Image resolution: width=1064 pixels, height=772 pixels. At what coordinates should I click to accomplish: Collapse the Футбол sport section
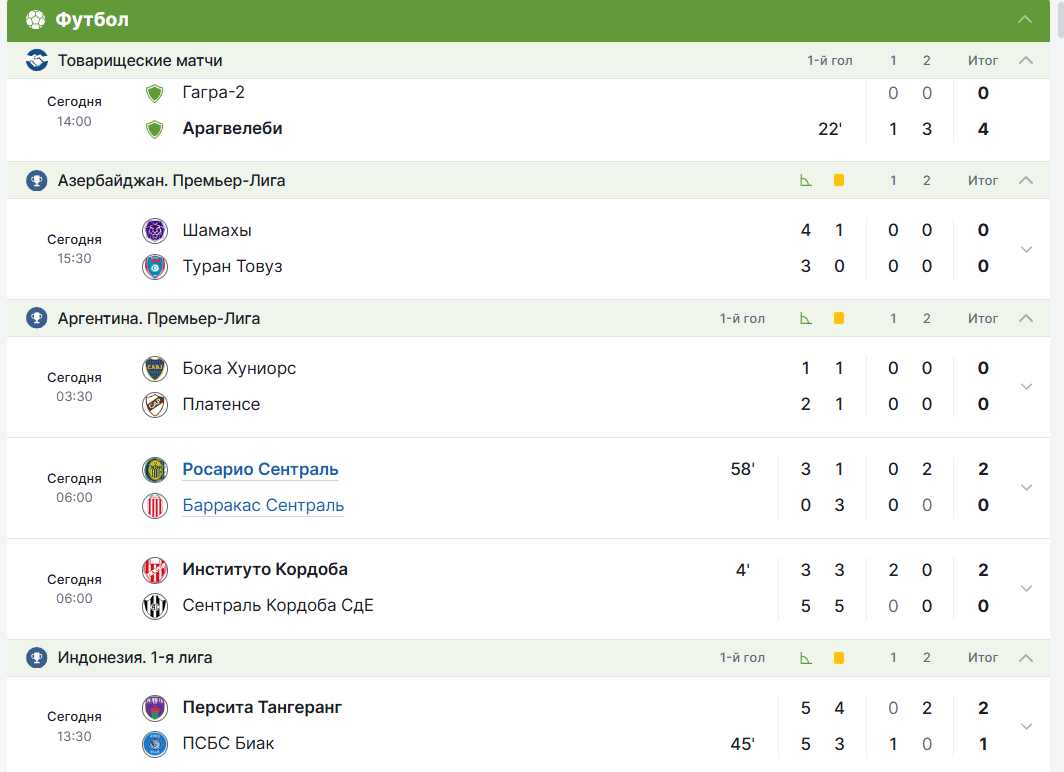coord(1025,20)
